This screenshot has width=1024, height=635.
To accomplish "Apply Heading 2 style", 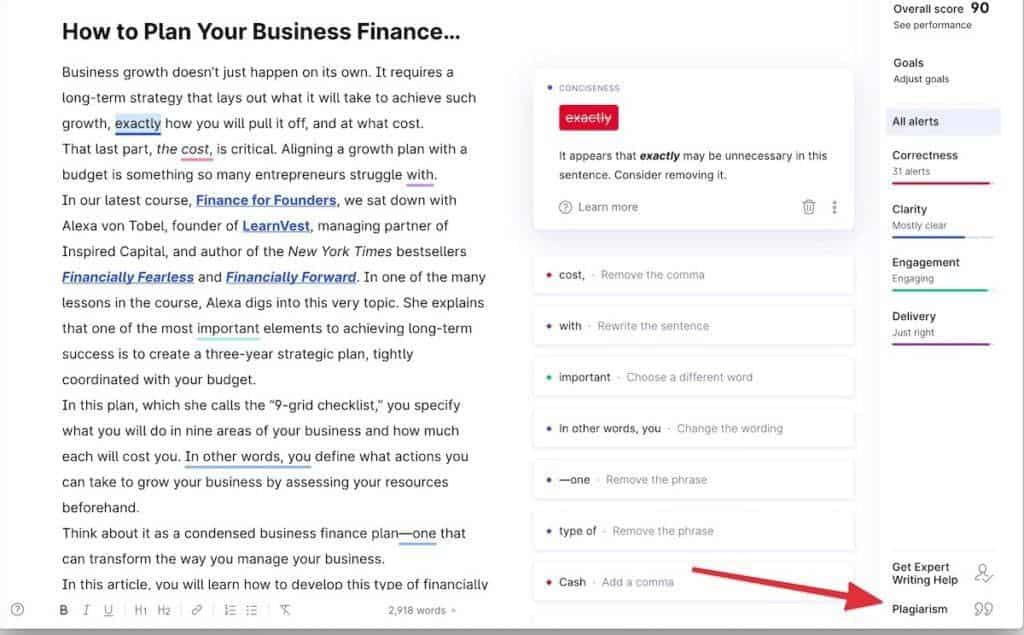I will (x=163, y=608).
